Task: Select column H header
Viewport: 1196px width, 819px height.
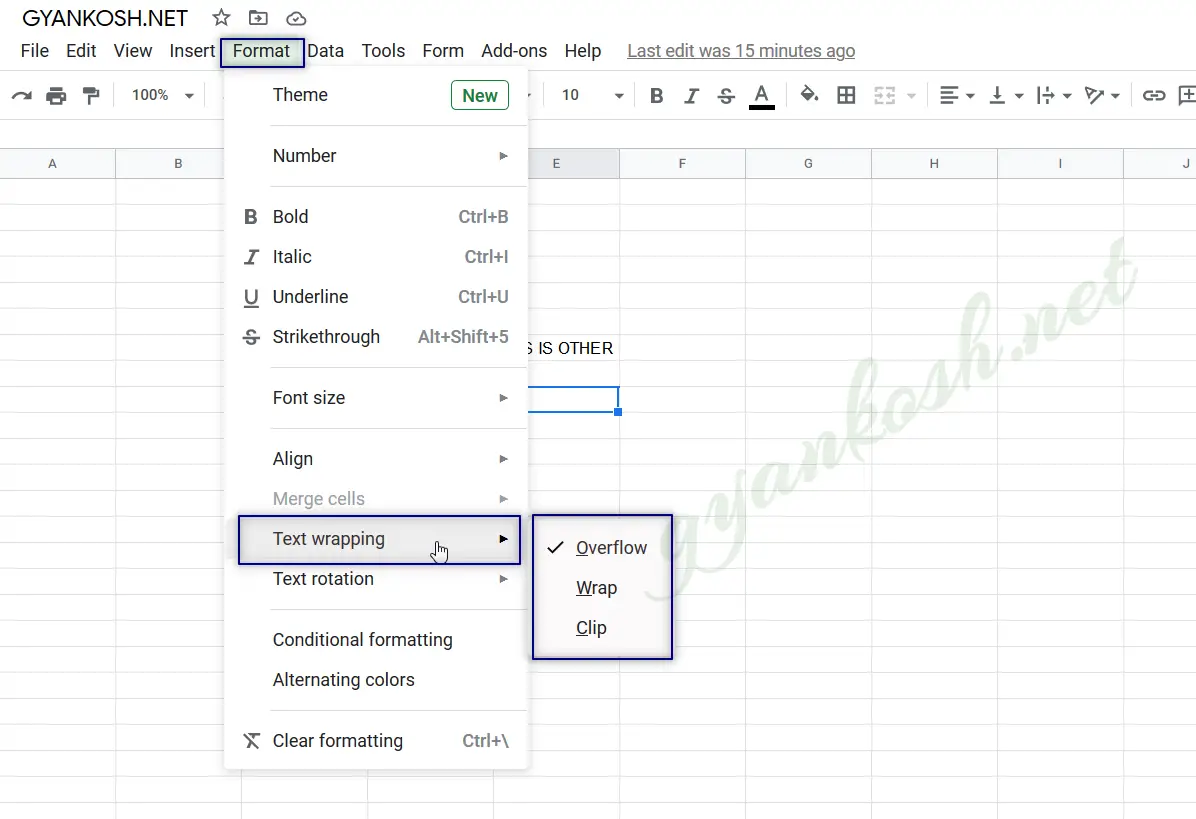Action: click(934, 164)
